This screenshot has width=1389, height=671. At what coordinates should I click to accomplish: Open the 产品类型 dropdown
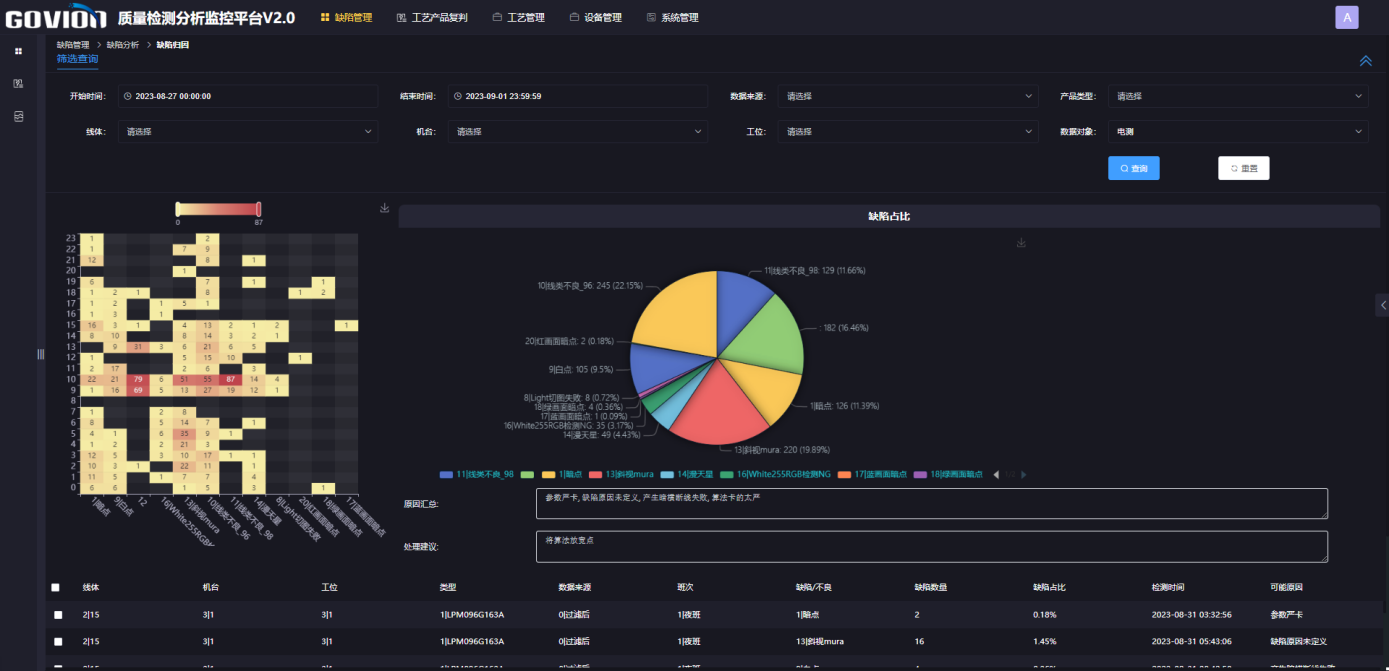click(x=1239, y=96)
